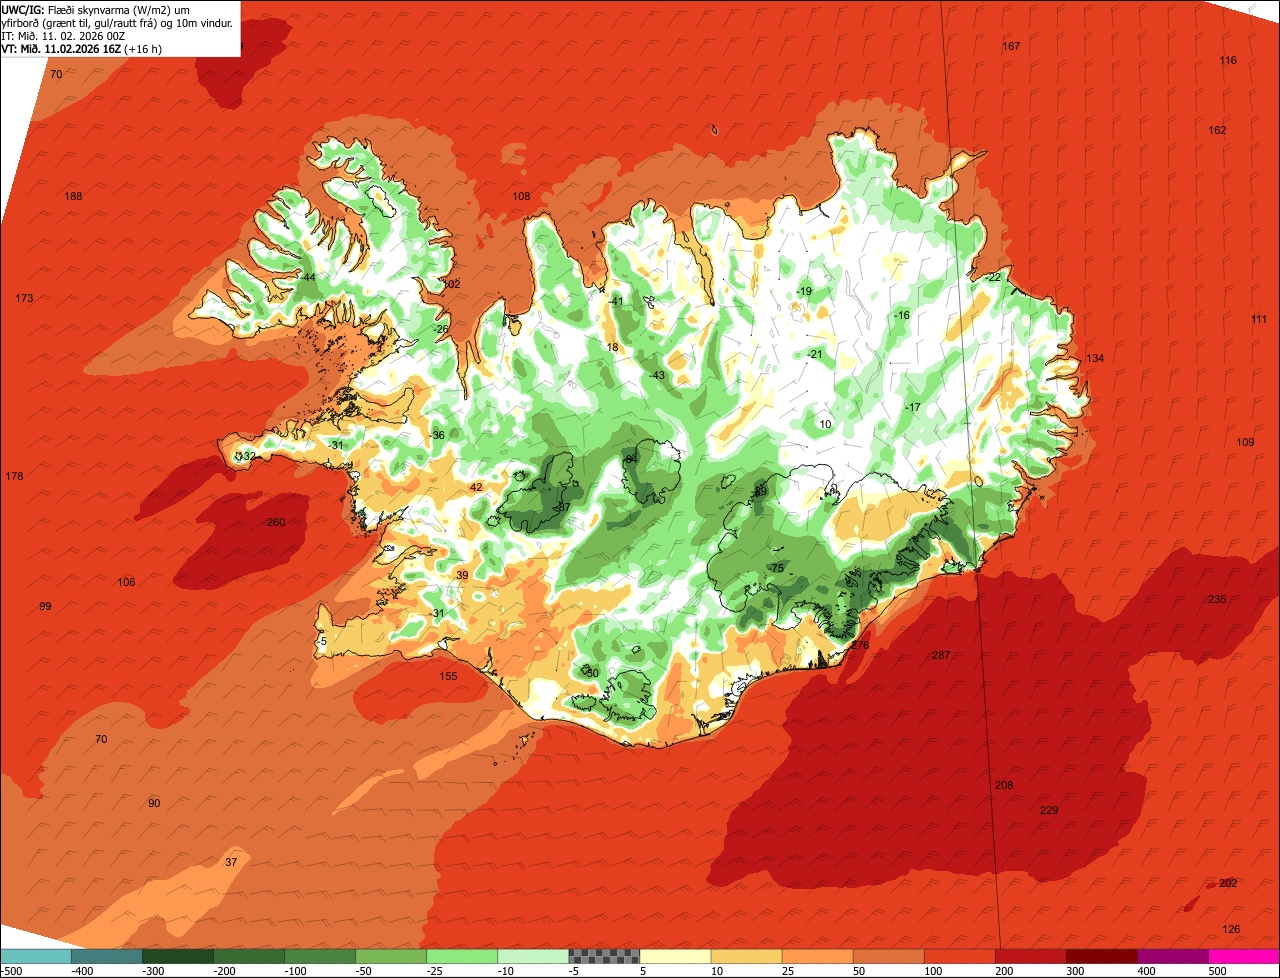Click the flux value -17 on the map
1280x978 pixels.
pyautogui.click(x=912, y=408)
